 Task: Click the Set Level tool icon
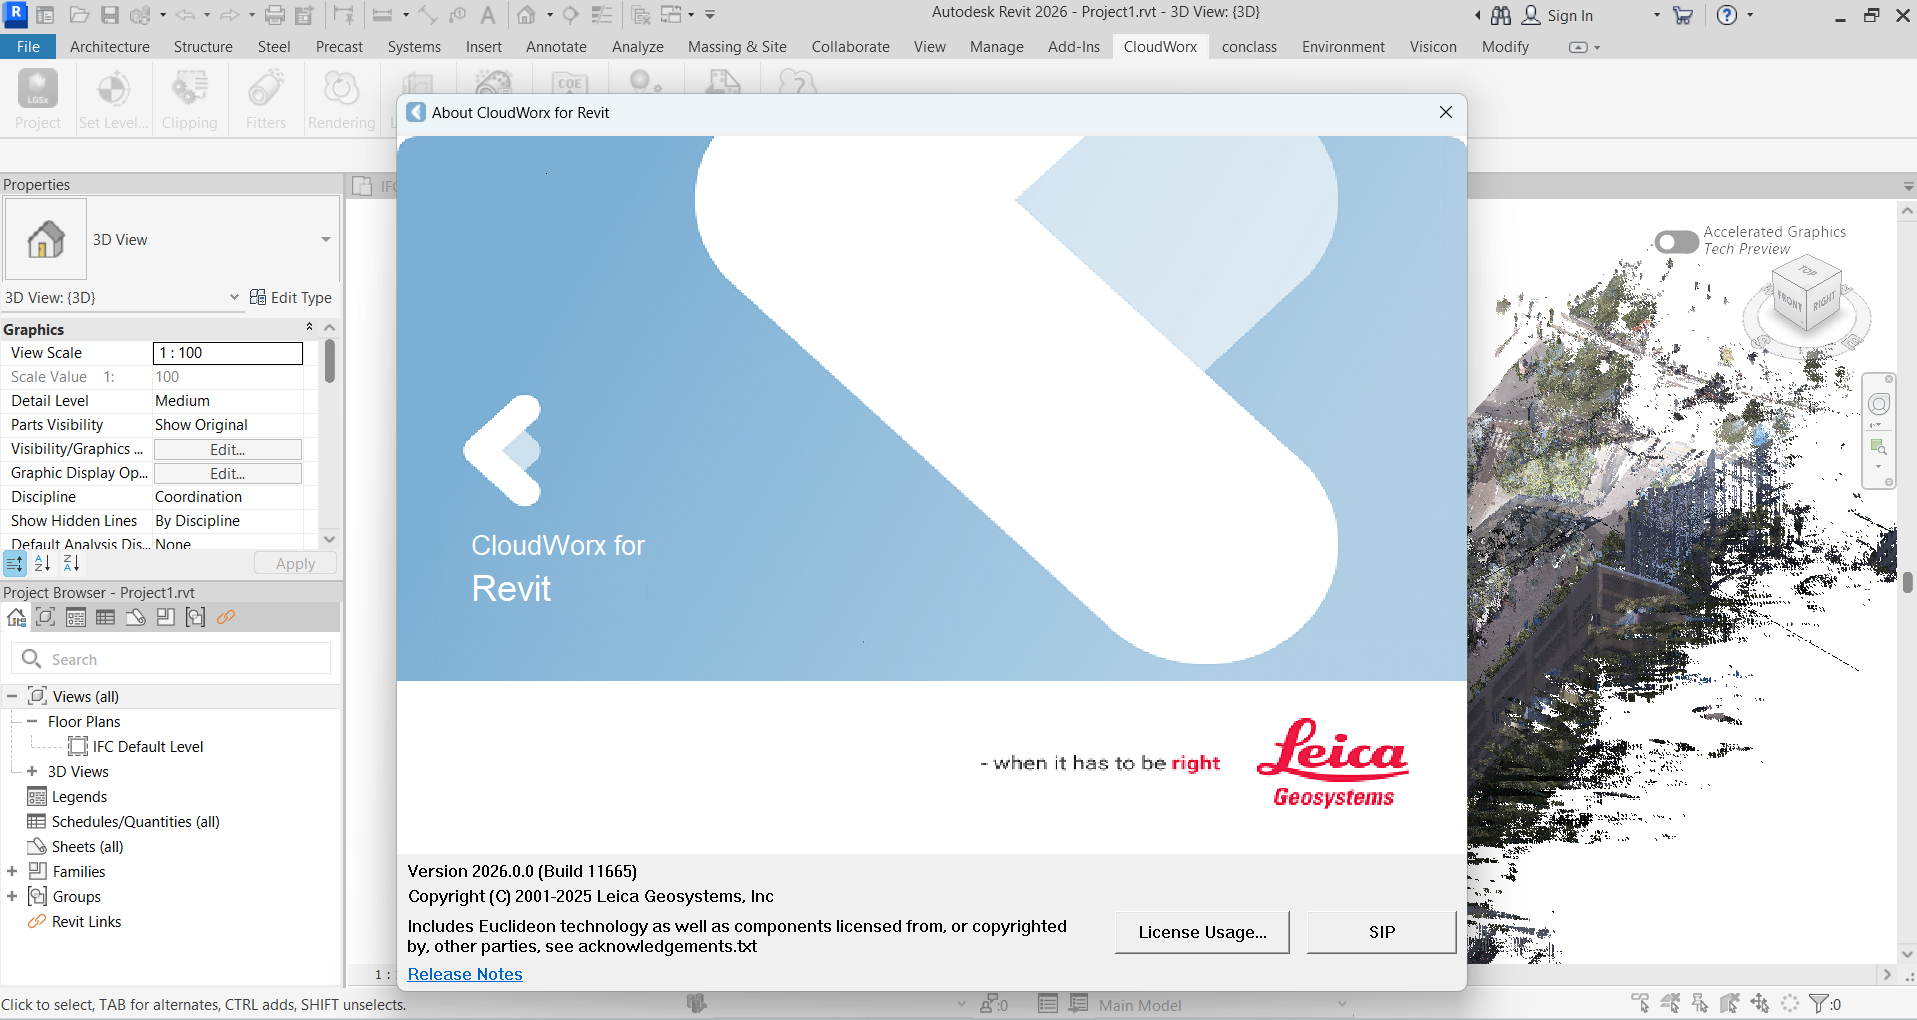tap(113, 89)
